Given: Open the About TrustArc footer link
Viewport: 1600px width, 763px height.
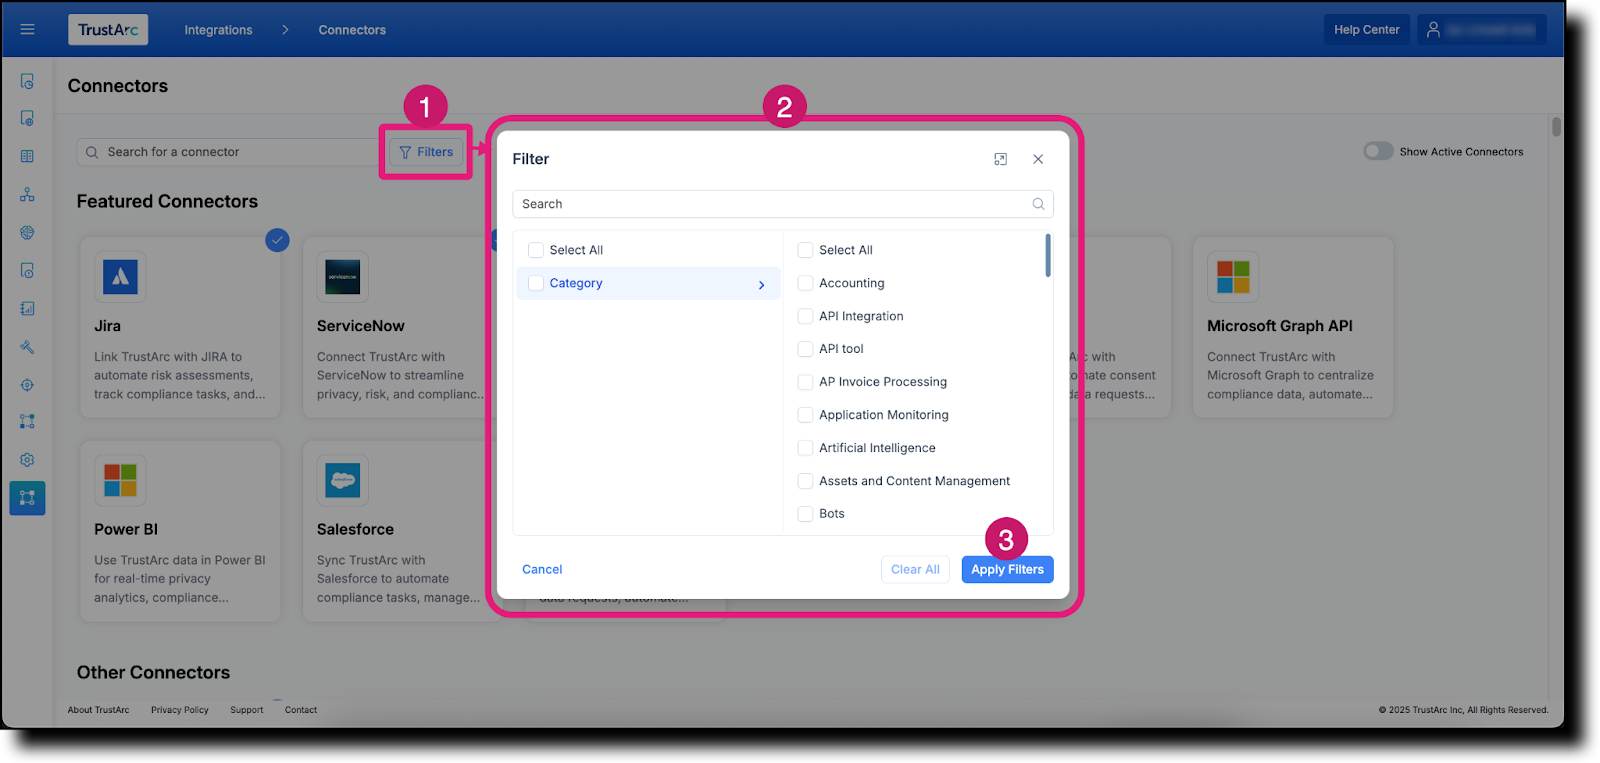Looking at the screenshot, I should click(98, 710).
